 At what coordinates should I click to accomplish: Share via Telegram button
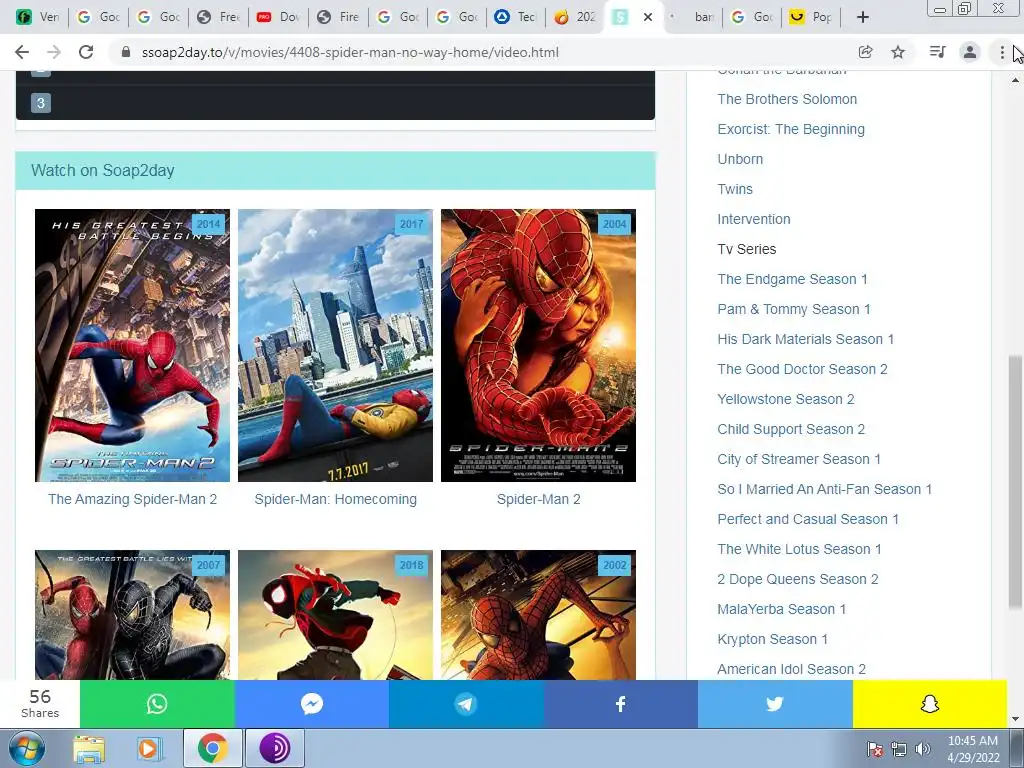click(x=466, y=704)
